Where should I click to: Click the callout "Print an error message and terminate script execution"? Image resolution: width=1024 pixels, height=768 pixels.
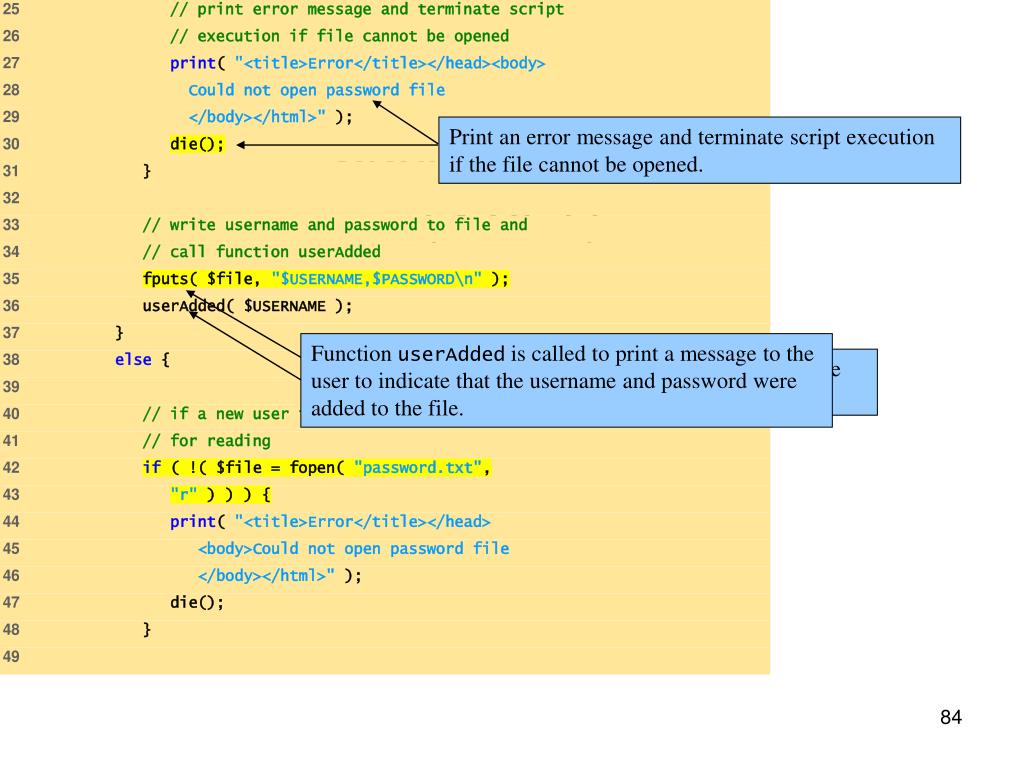click(x=699, y=150)
